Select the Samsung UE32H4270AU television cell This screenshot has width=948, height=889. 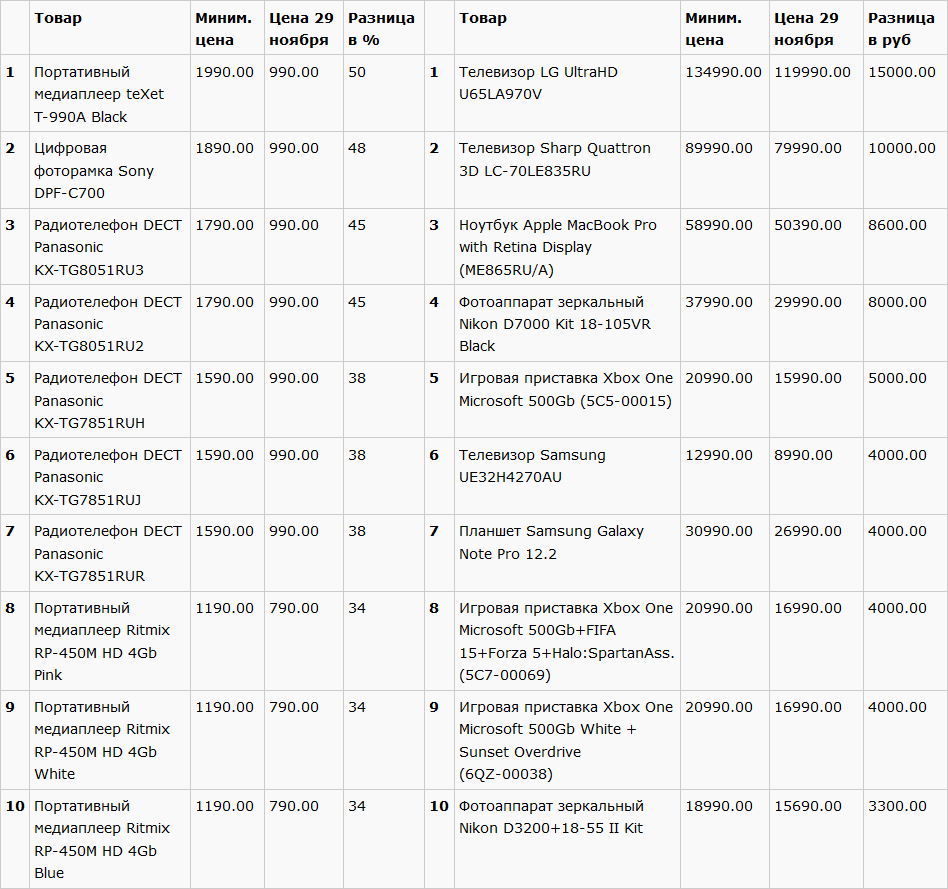(x=532, y=466)
